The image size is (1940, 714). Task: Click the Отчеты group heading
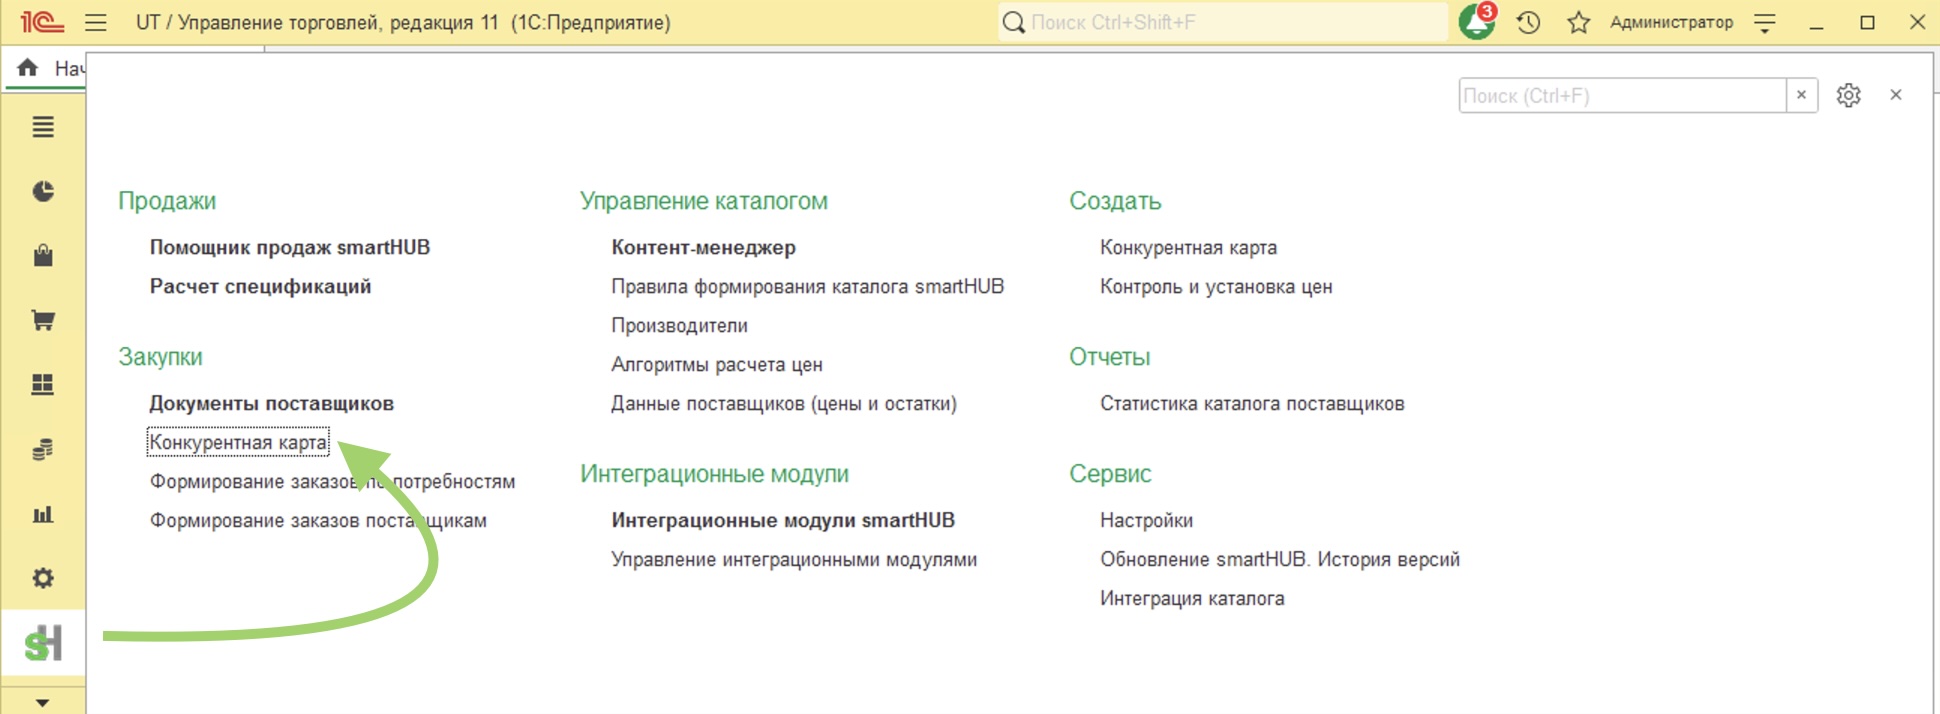point(1110,356)
